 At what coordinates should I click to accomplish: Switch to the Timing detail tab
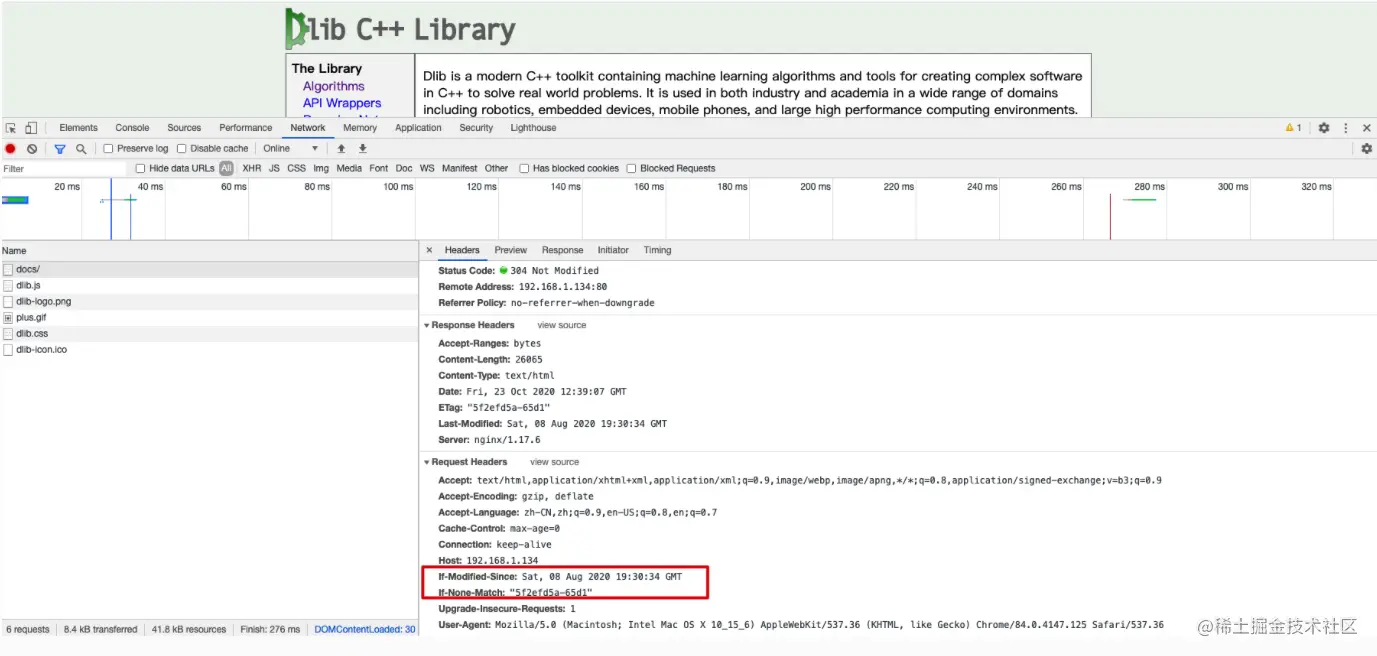[657, 250]
